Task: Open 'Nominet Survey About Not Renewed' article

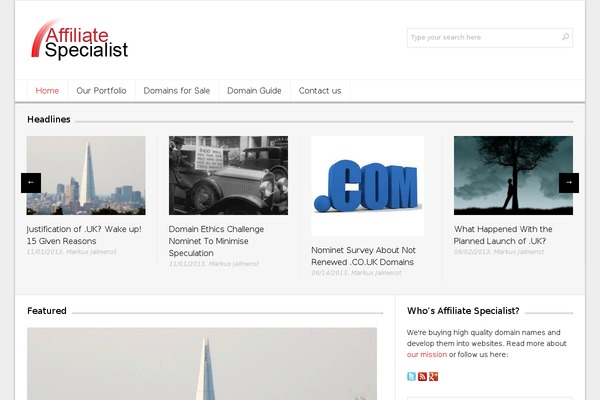Action: tap(363, 256)
